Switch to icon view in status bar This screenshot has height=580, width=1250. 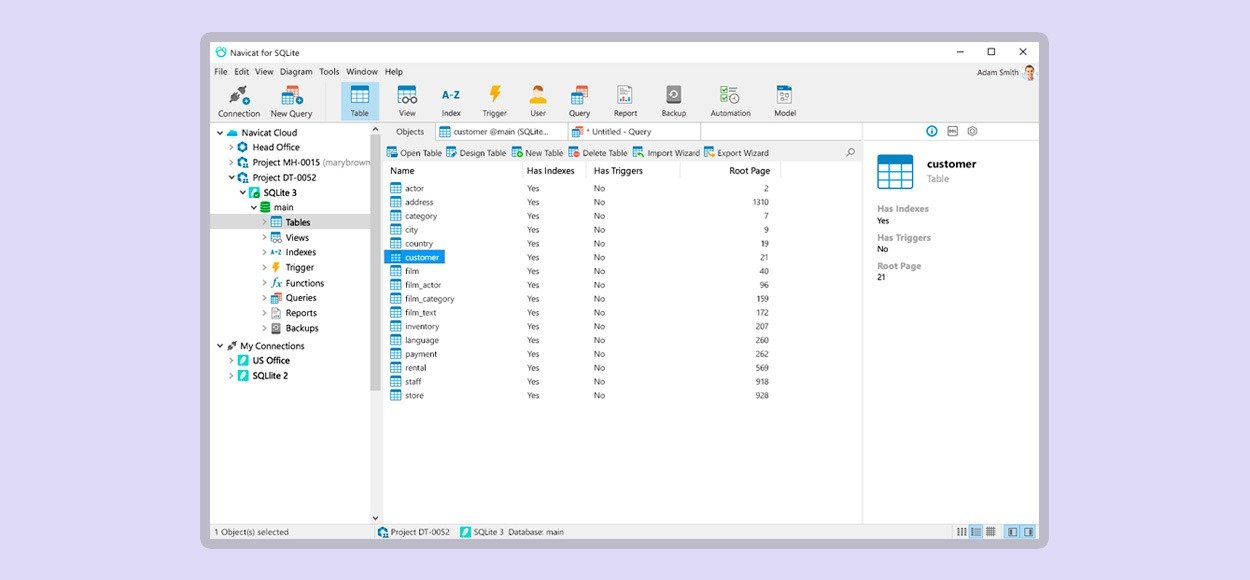pyautogui.click(x=962, y=532)
